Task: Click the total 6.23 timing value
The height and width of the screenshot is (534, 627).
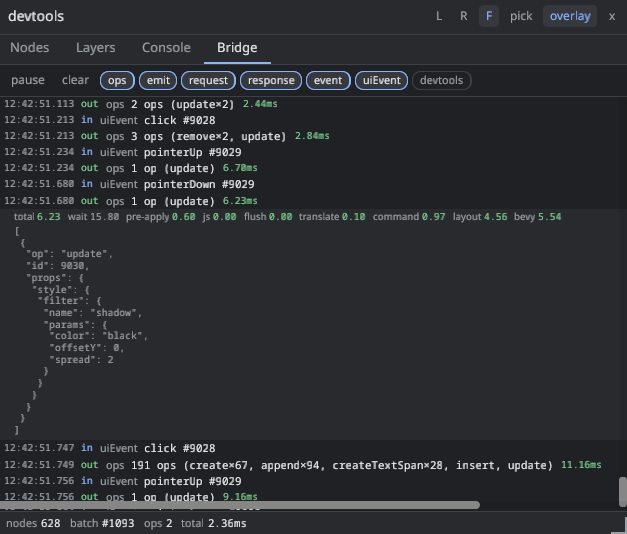Action: tap(37, 217)
